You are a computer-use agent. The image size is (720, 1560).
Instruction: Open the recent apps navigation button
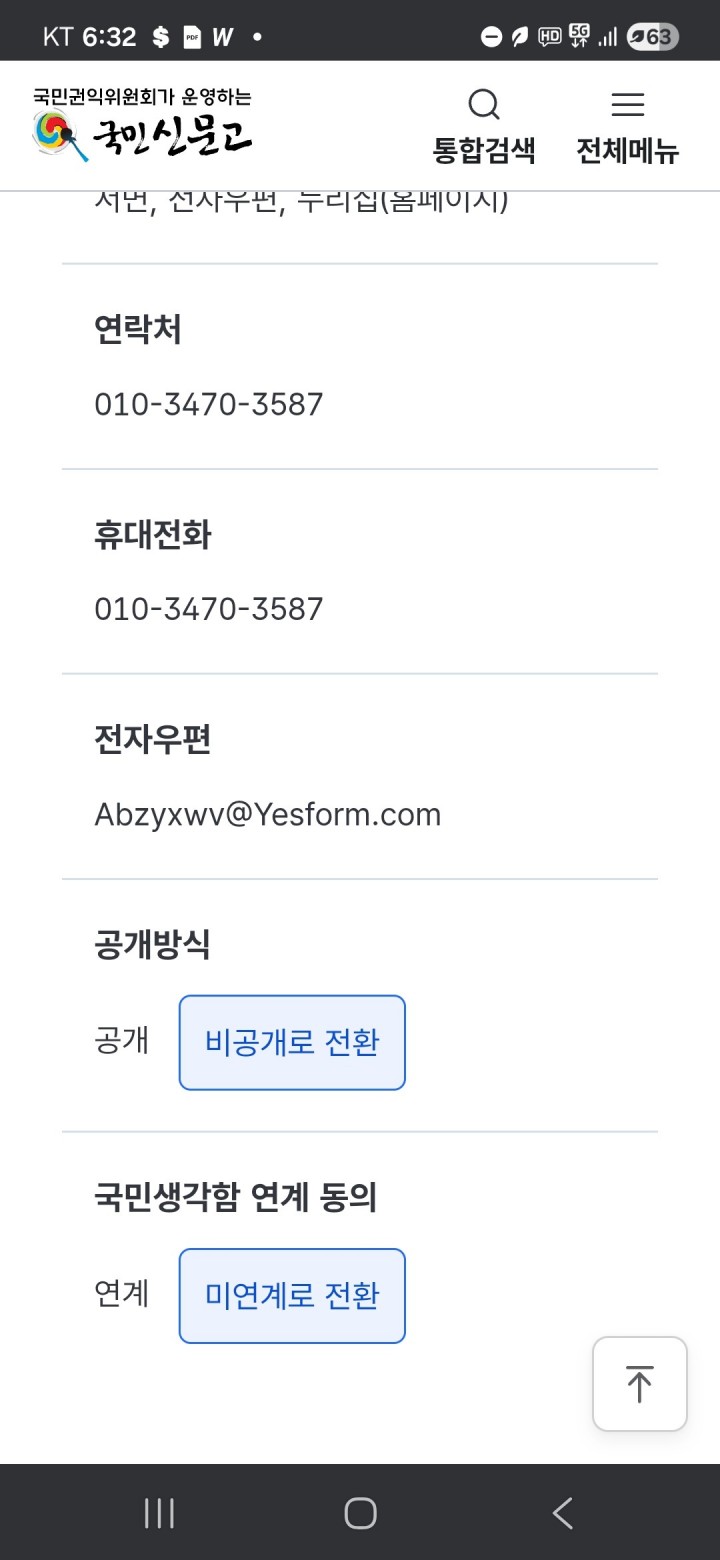click(159, 1513)
